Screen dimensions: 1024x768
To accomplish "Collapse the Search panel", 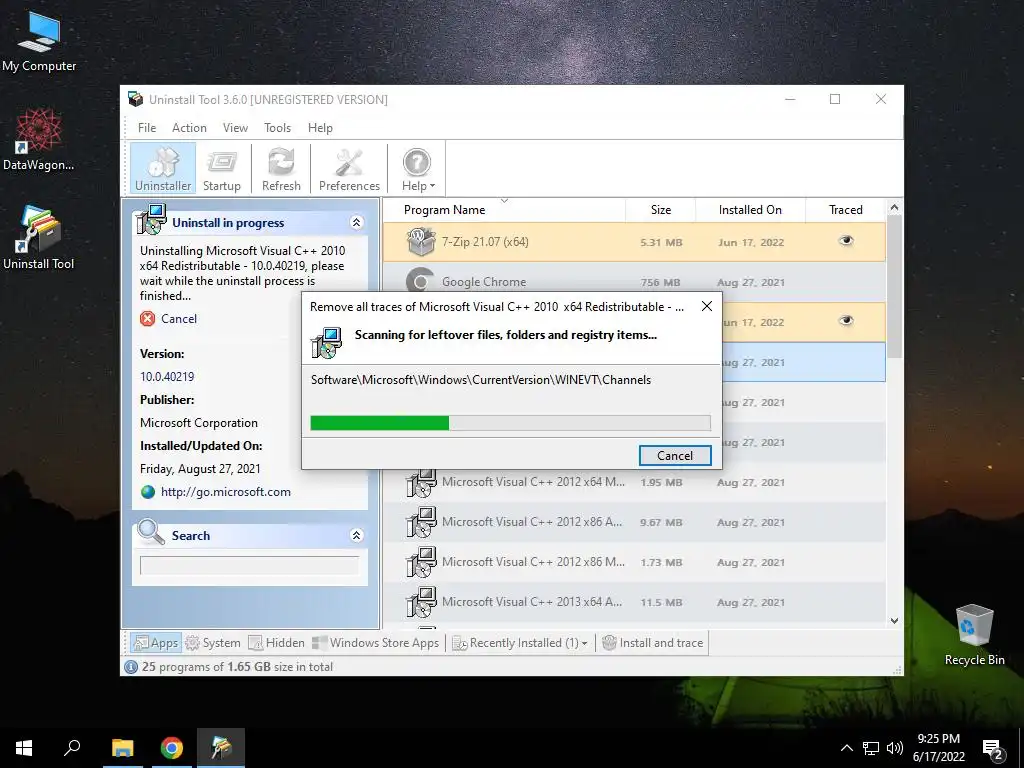I will [356, 536].
